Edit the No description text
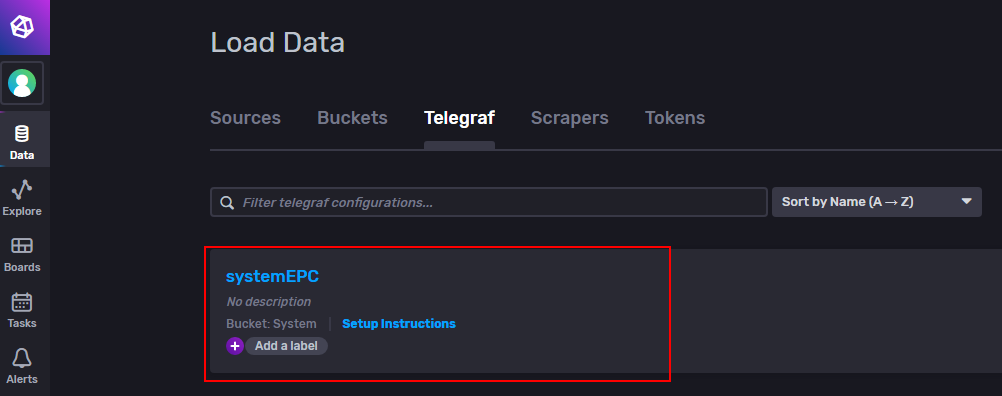 [268, 301]
